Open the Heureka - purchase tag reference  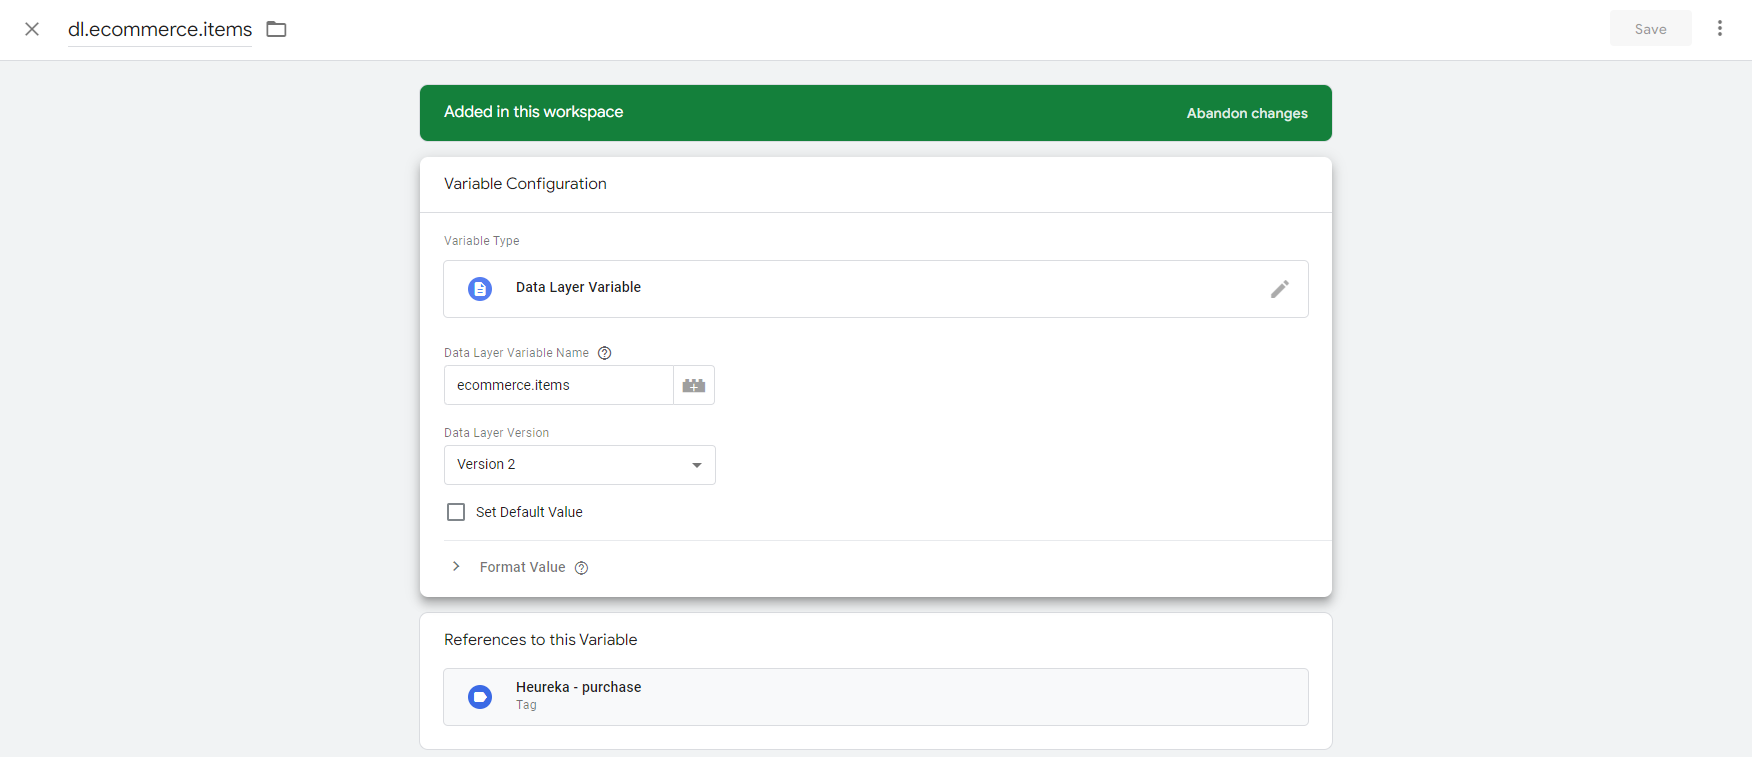[876, 697]
